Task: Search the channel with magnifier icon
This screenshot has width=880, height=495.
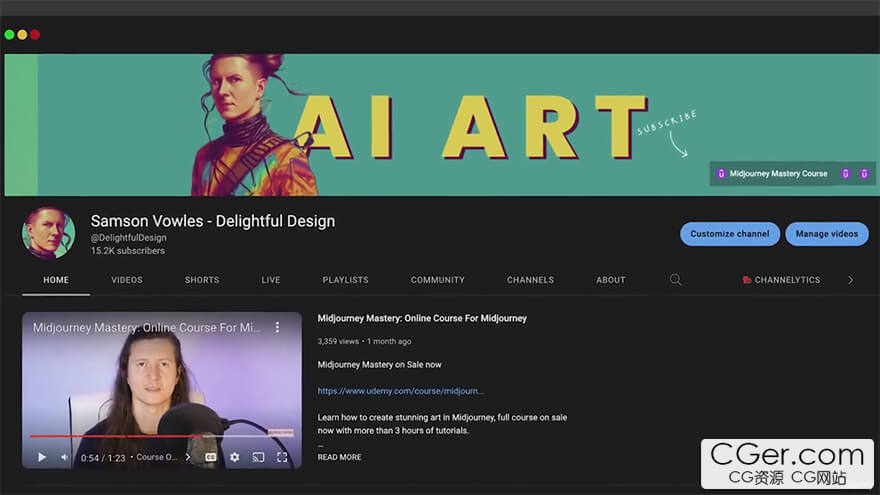Action: pyautogui.click(x=676, y=279)
